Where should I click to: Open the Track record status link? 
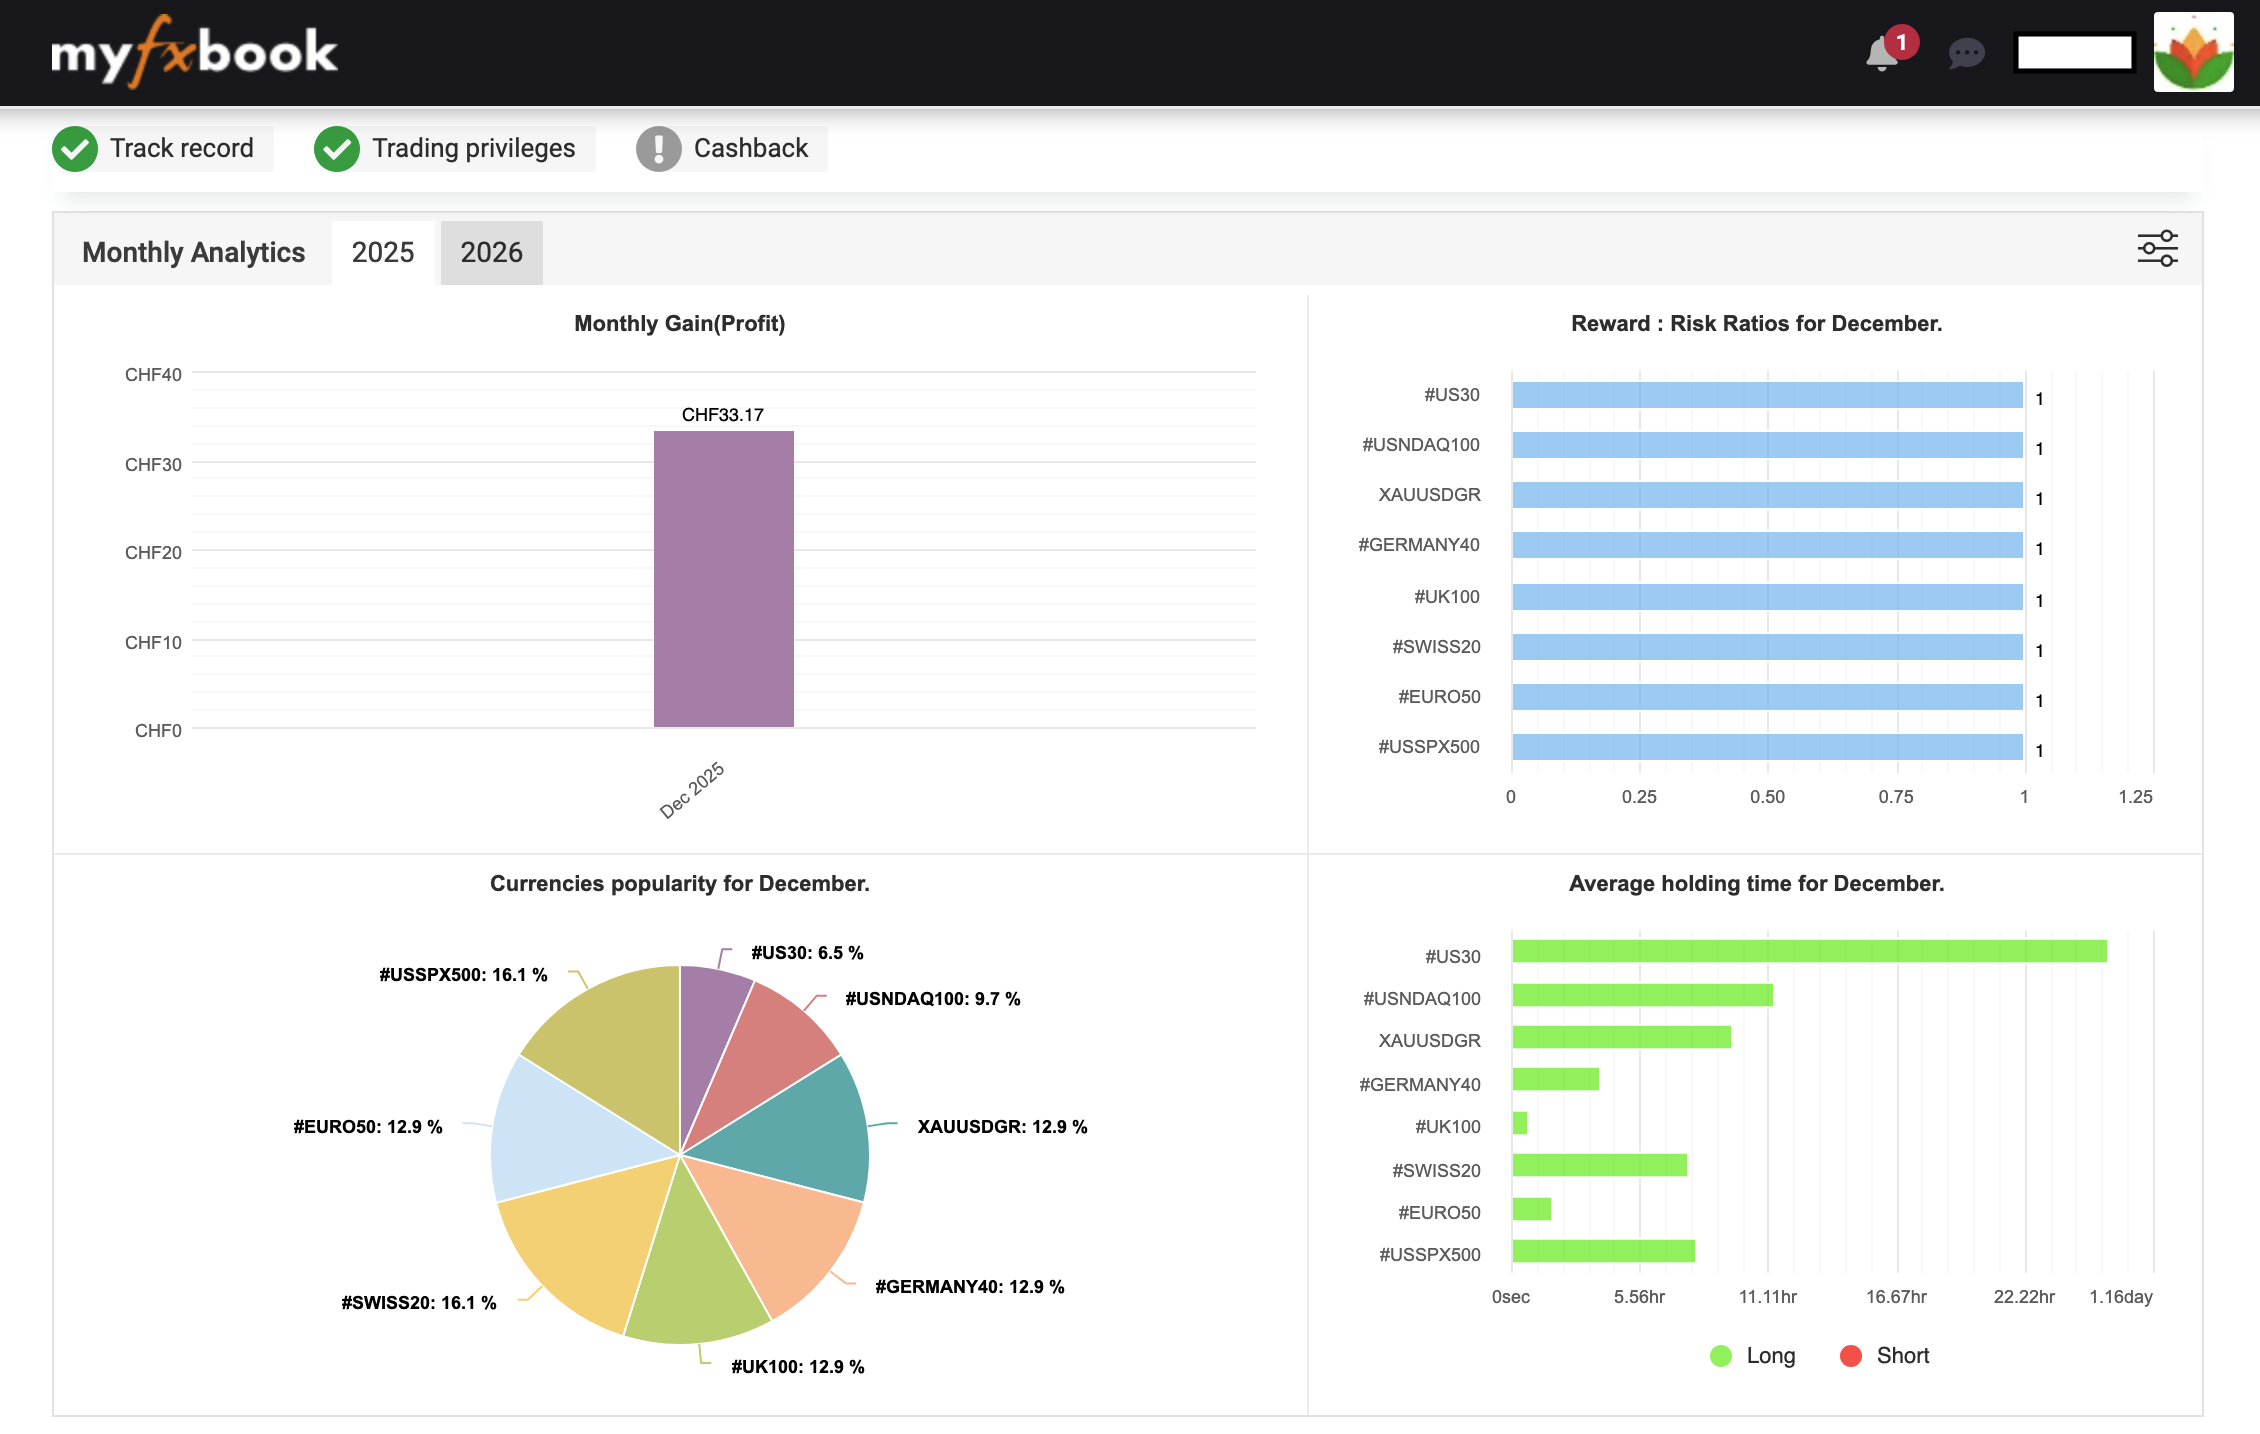[181, 149]
